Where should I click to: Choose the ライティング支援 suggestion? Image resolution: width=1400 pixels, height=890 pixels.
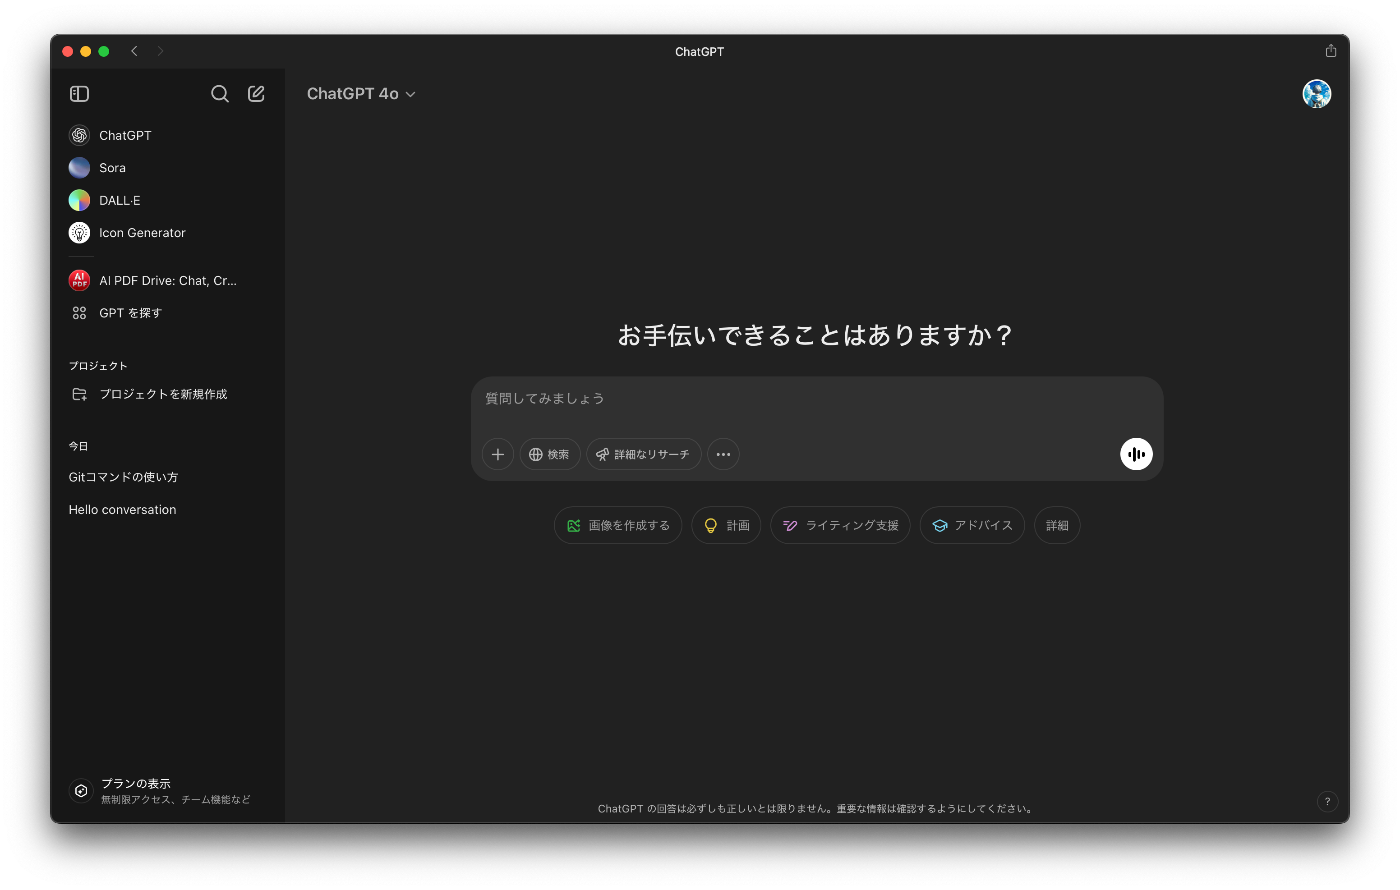[x=841, y=526]
